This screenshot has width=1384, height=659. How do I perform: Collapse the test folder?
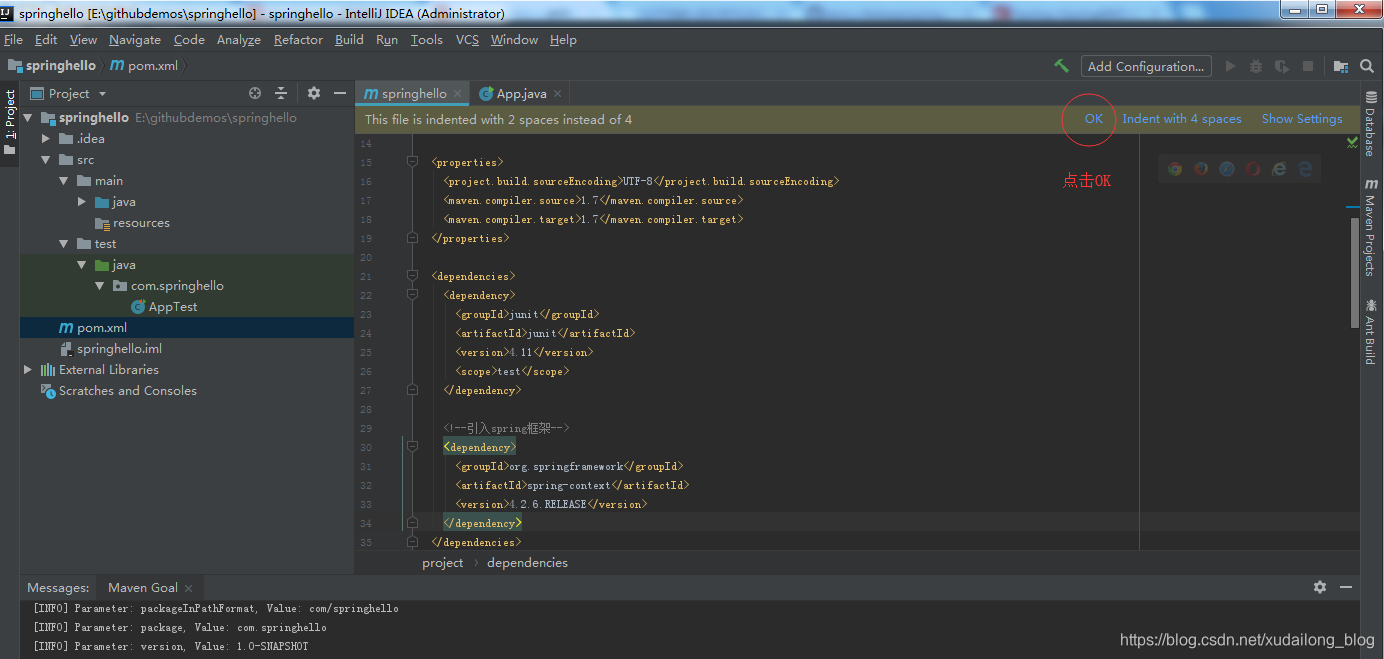tap(64, 244)
